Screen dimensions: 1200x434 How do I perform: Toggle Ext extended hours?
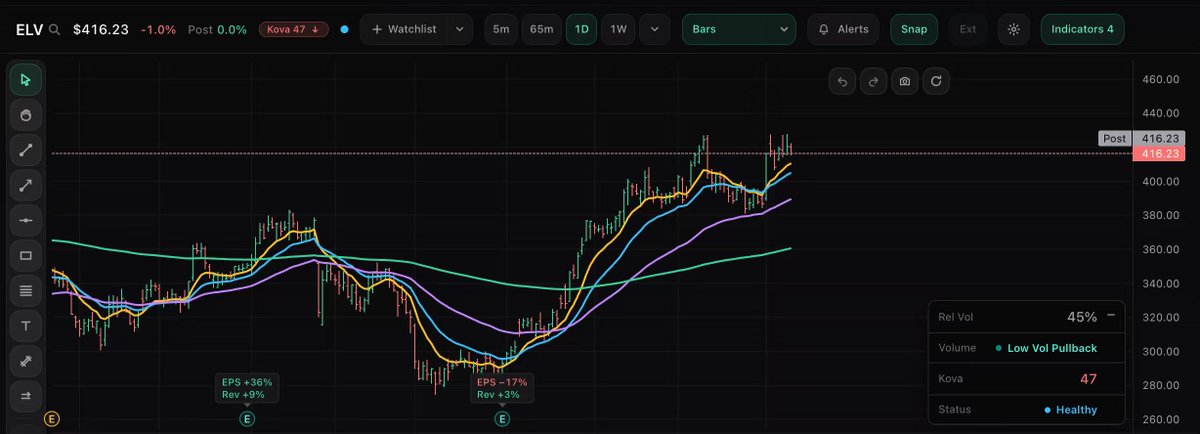pos(967,29)
